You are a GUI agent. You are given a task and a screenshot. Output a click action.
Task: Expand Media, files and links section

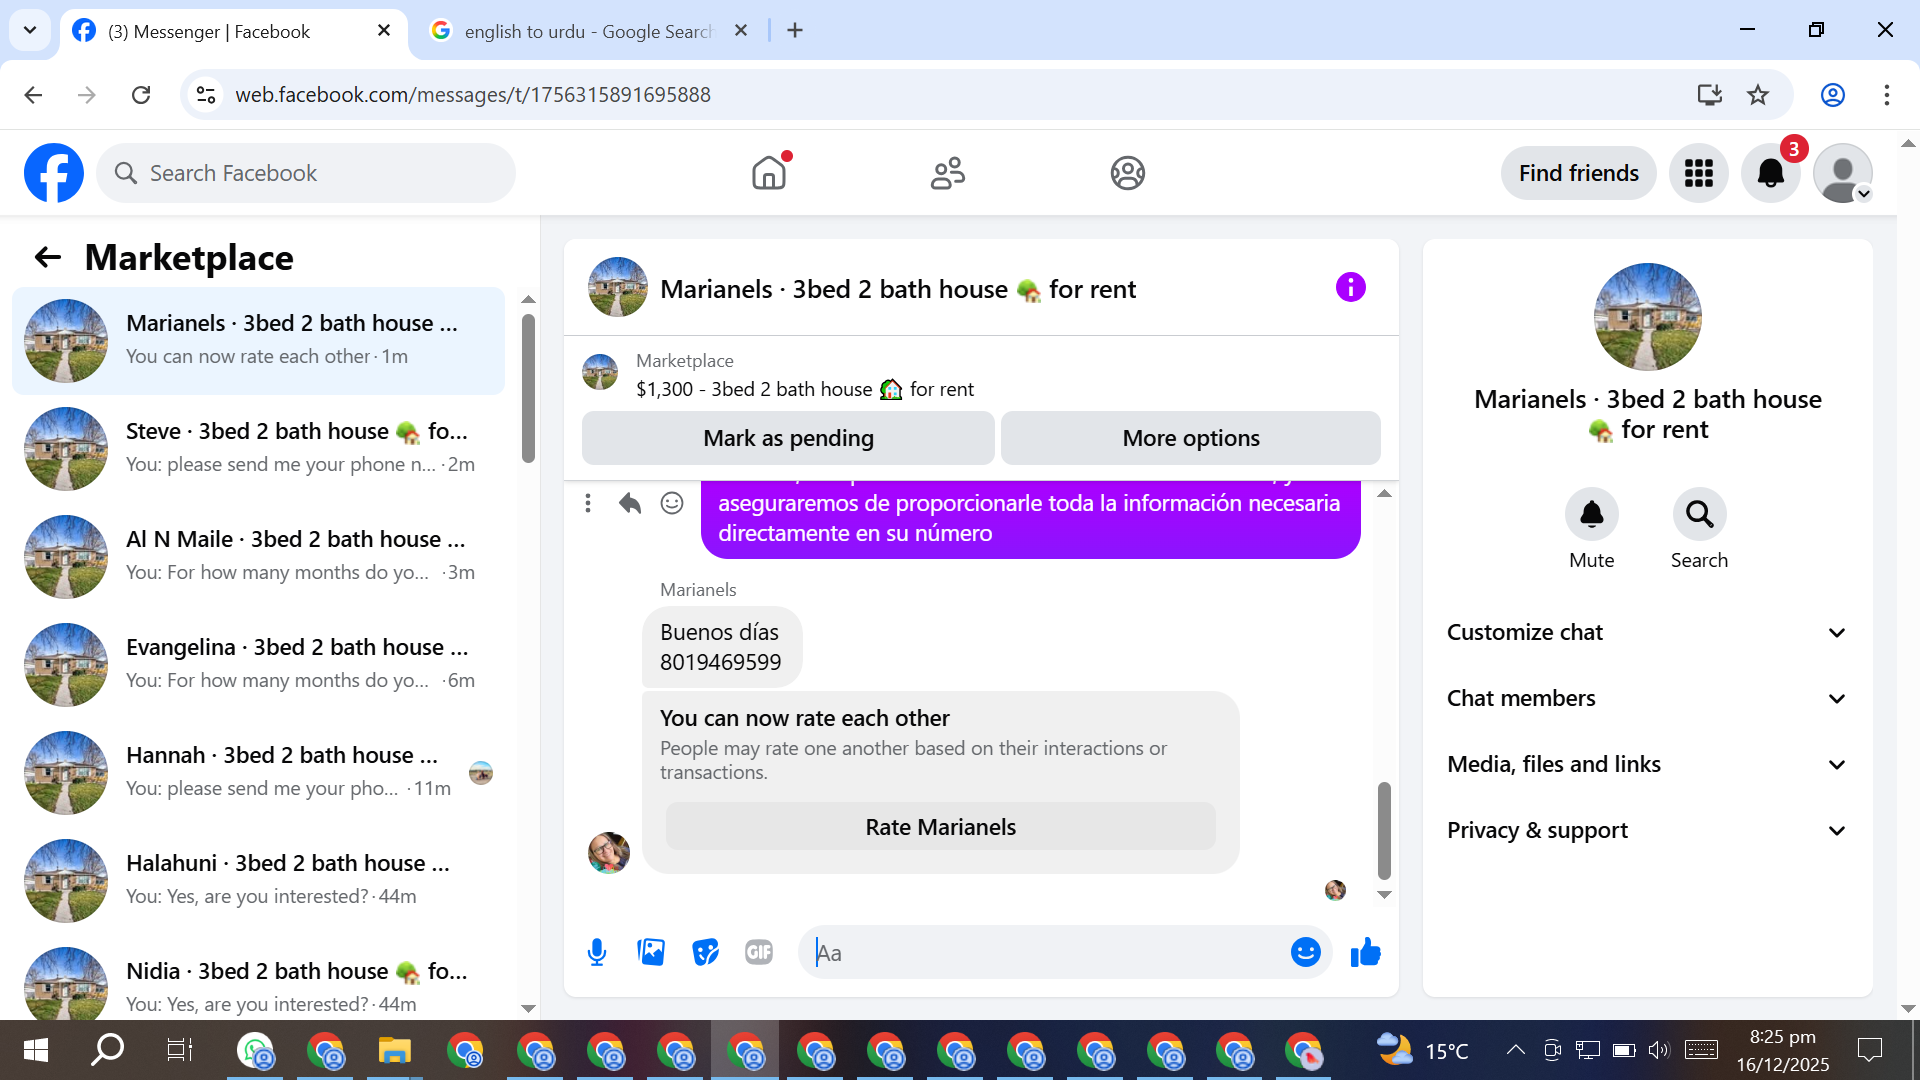pyautogui.click(x=1646, y=765)
